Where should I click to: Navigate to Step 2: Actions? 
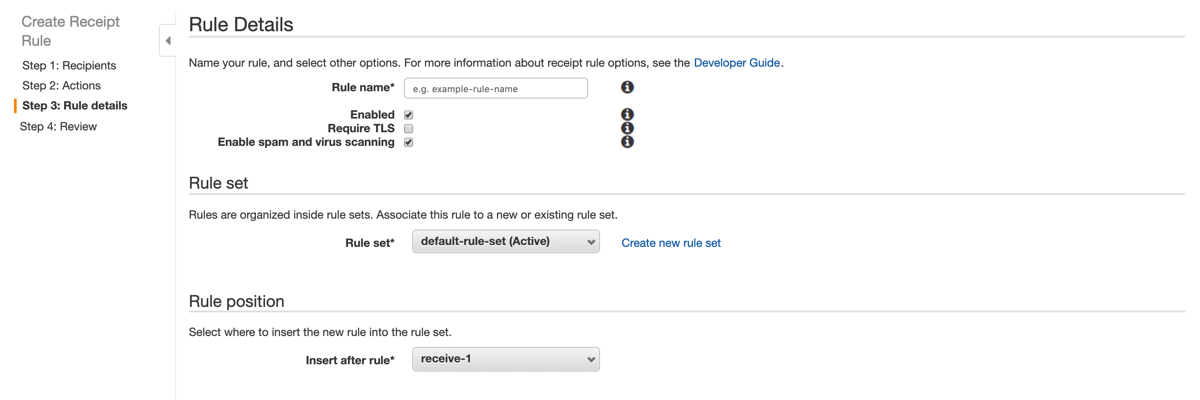[61, 85]
